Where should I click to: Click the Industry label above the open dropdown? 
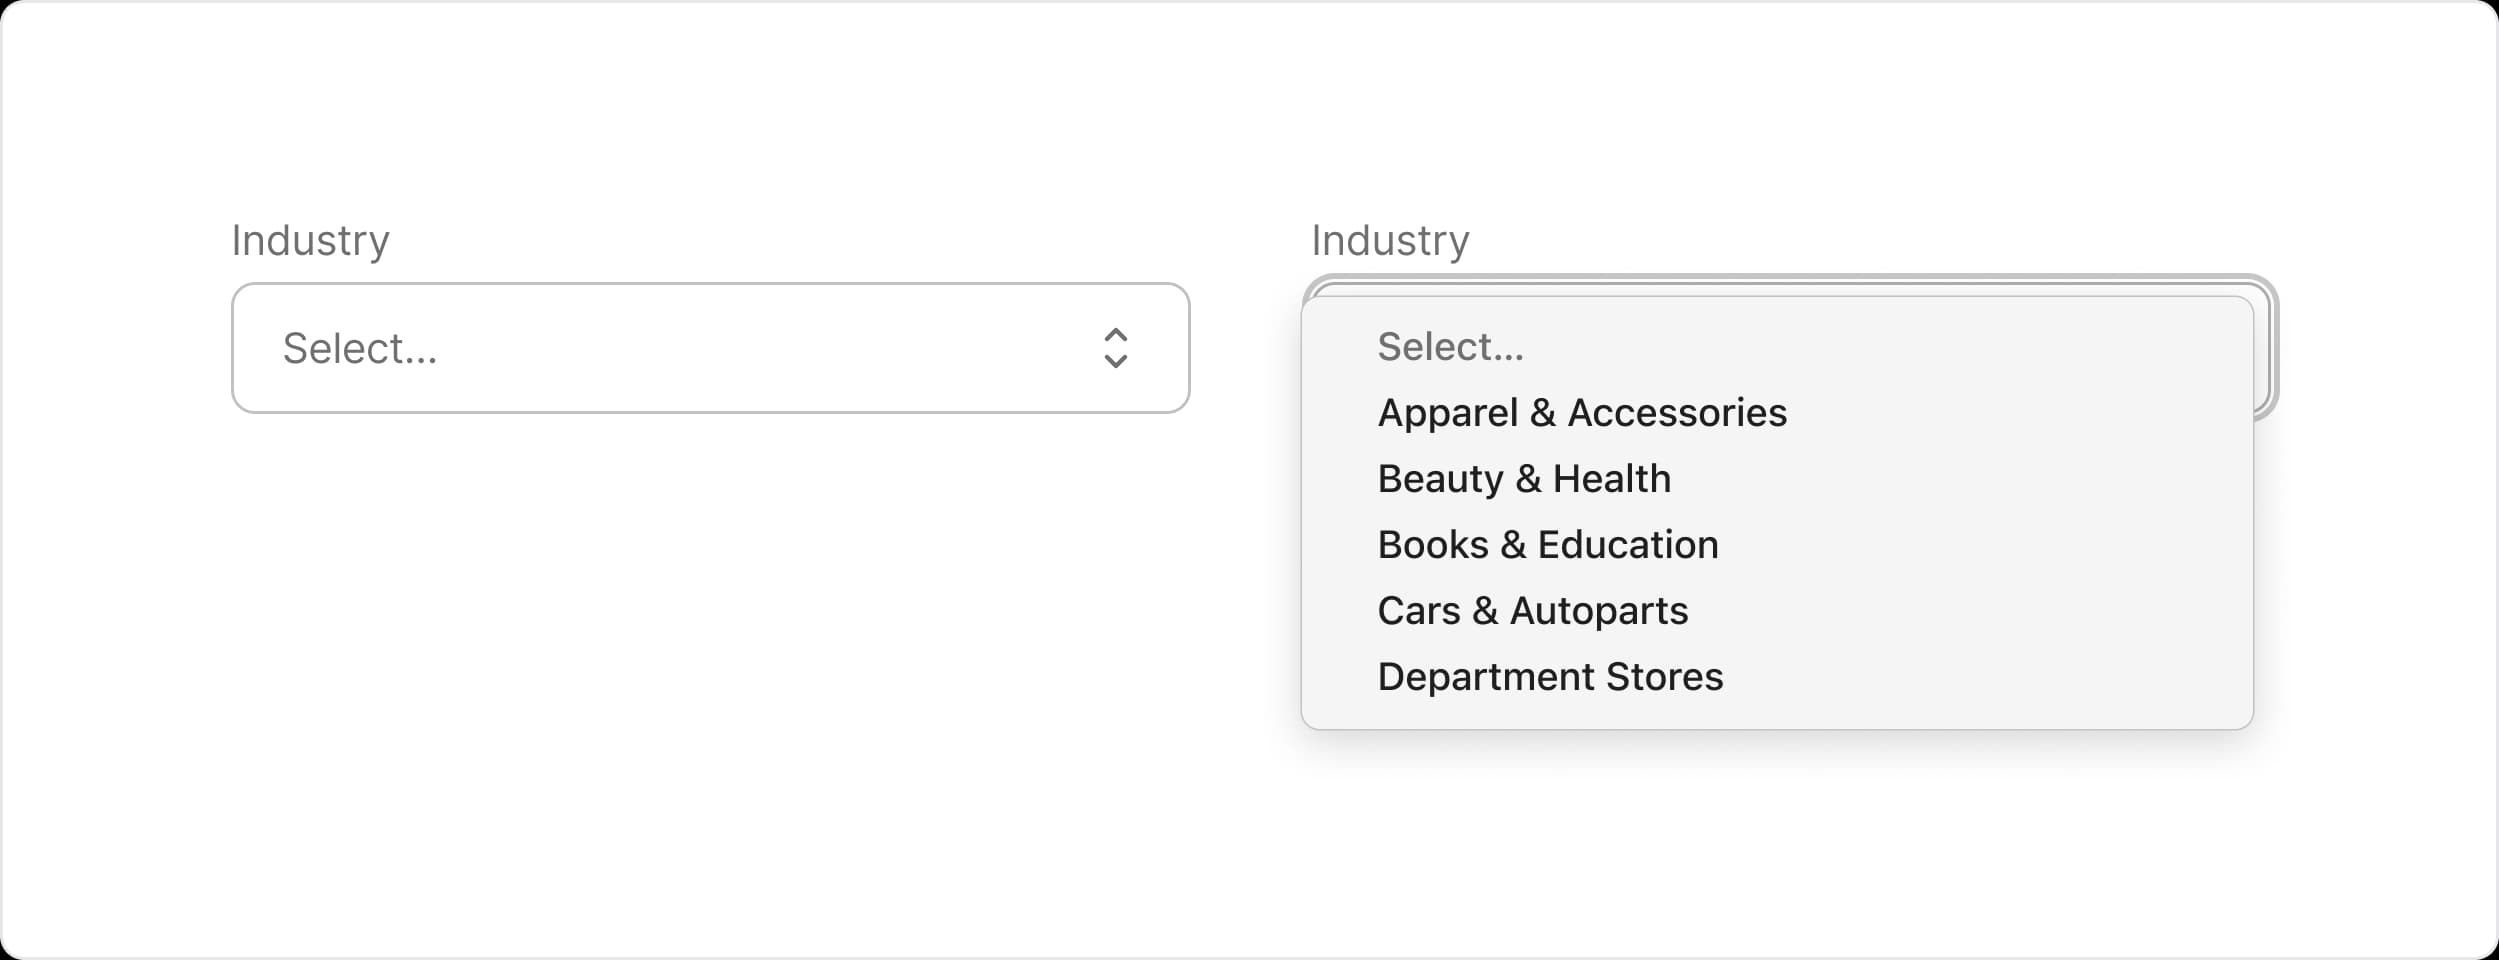pyautogui.click(x=1390, y=240)
